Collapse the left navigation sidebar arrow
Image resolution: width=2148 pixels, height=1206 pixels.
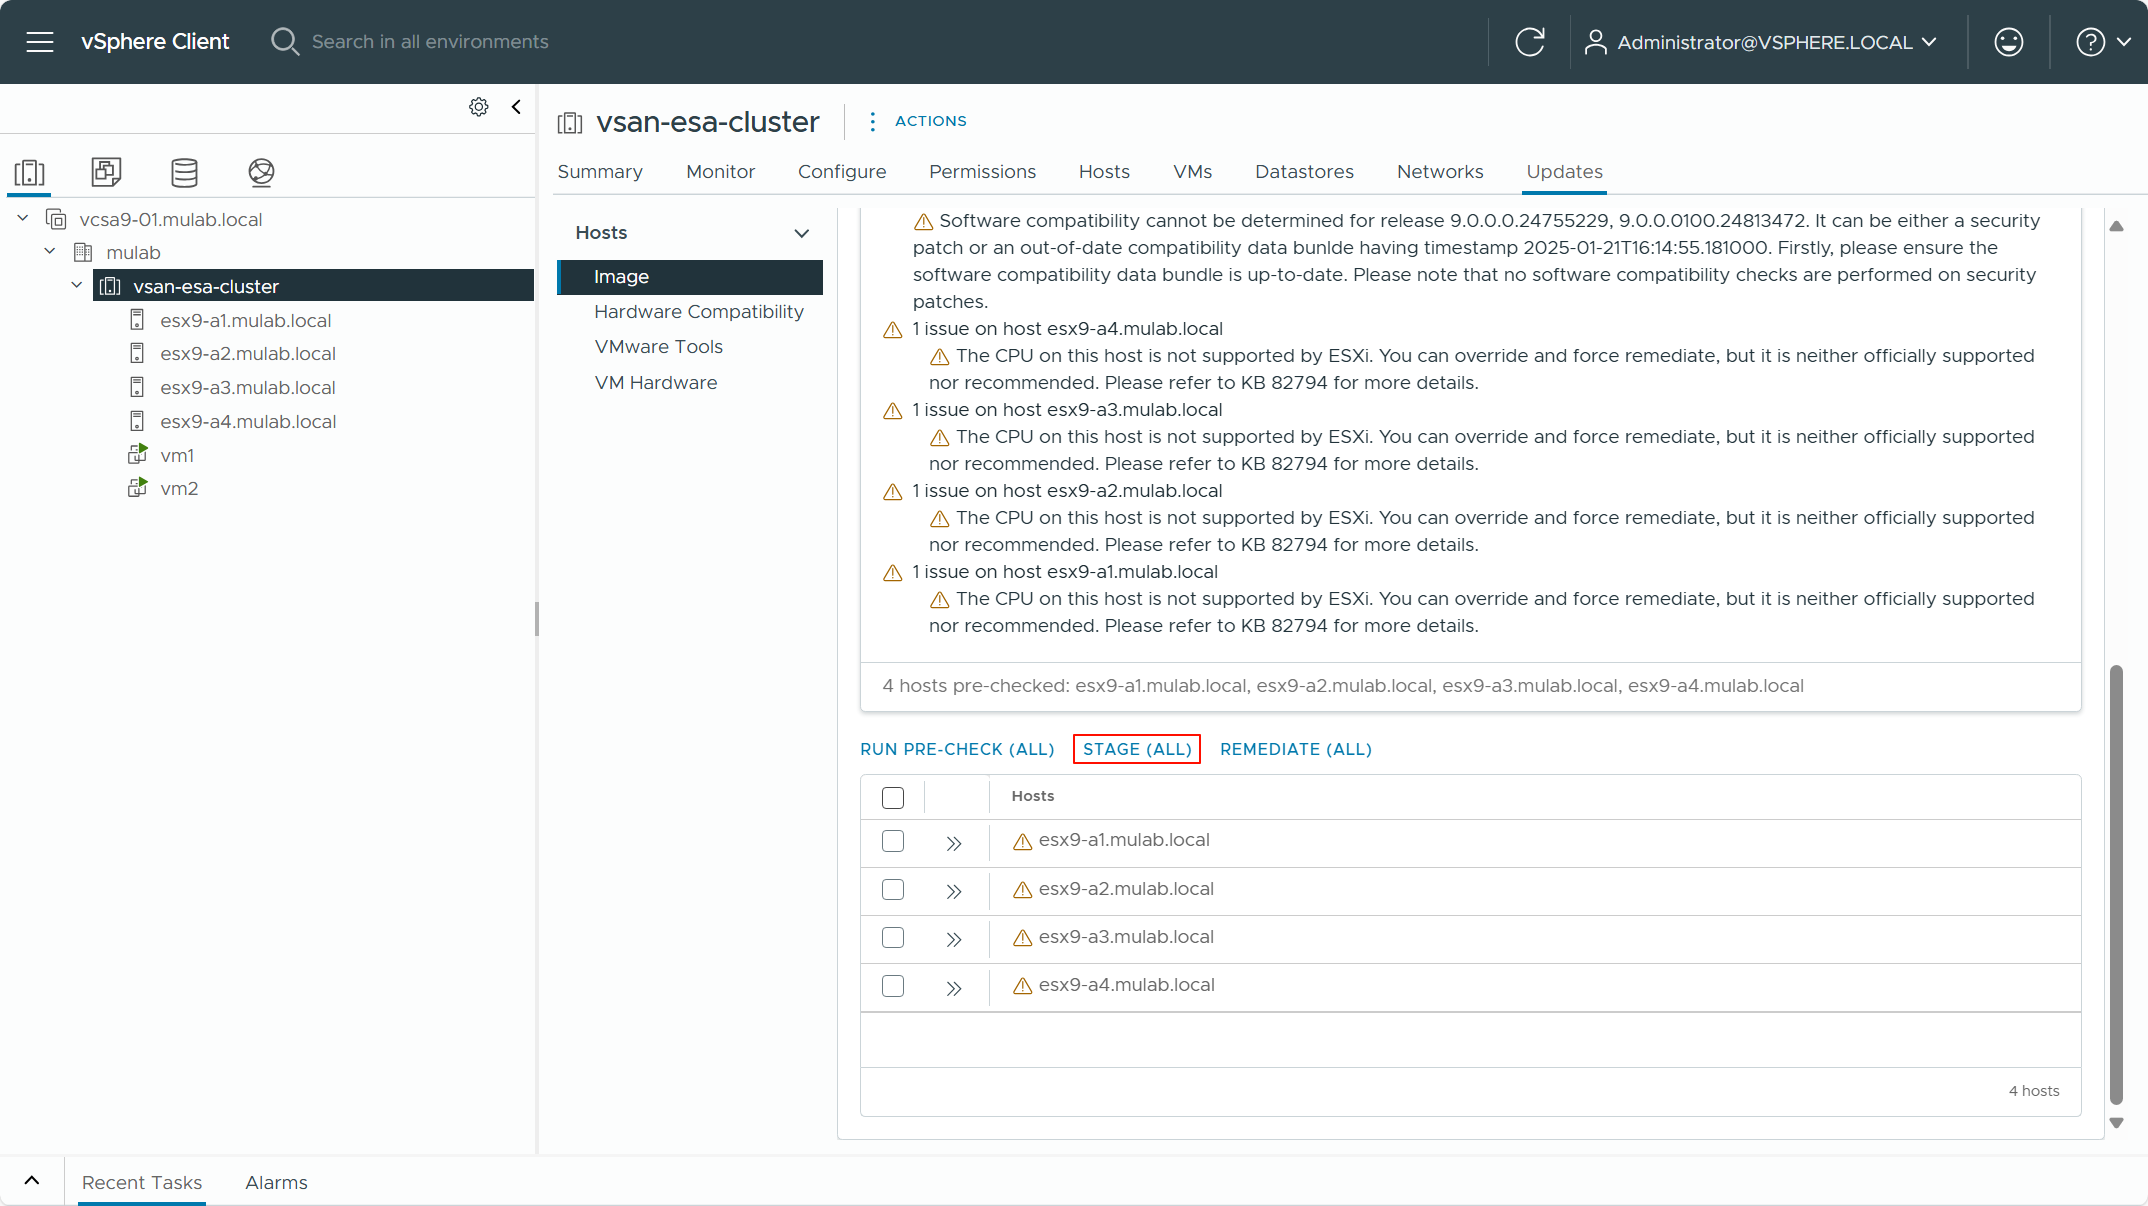pyautogui.click(x=516, y=107)
